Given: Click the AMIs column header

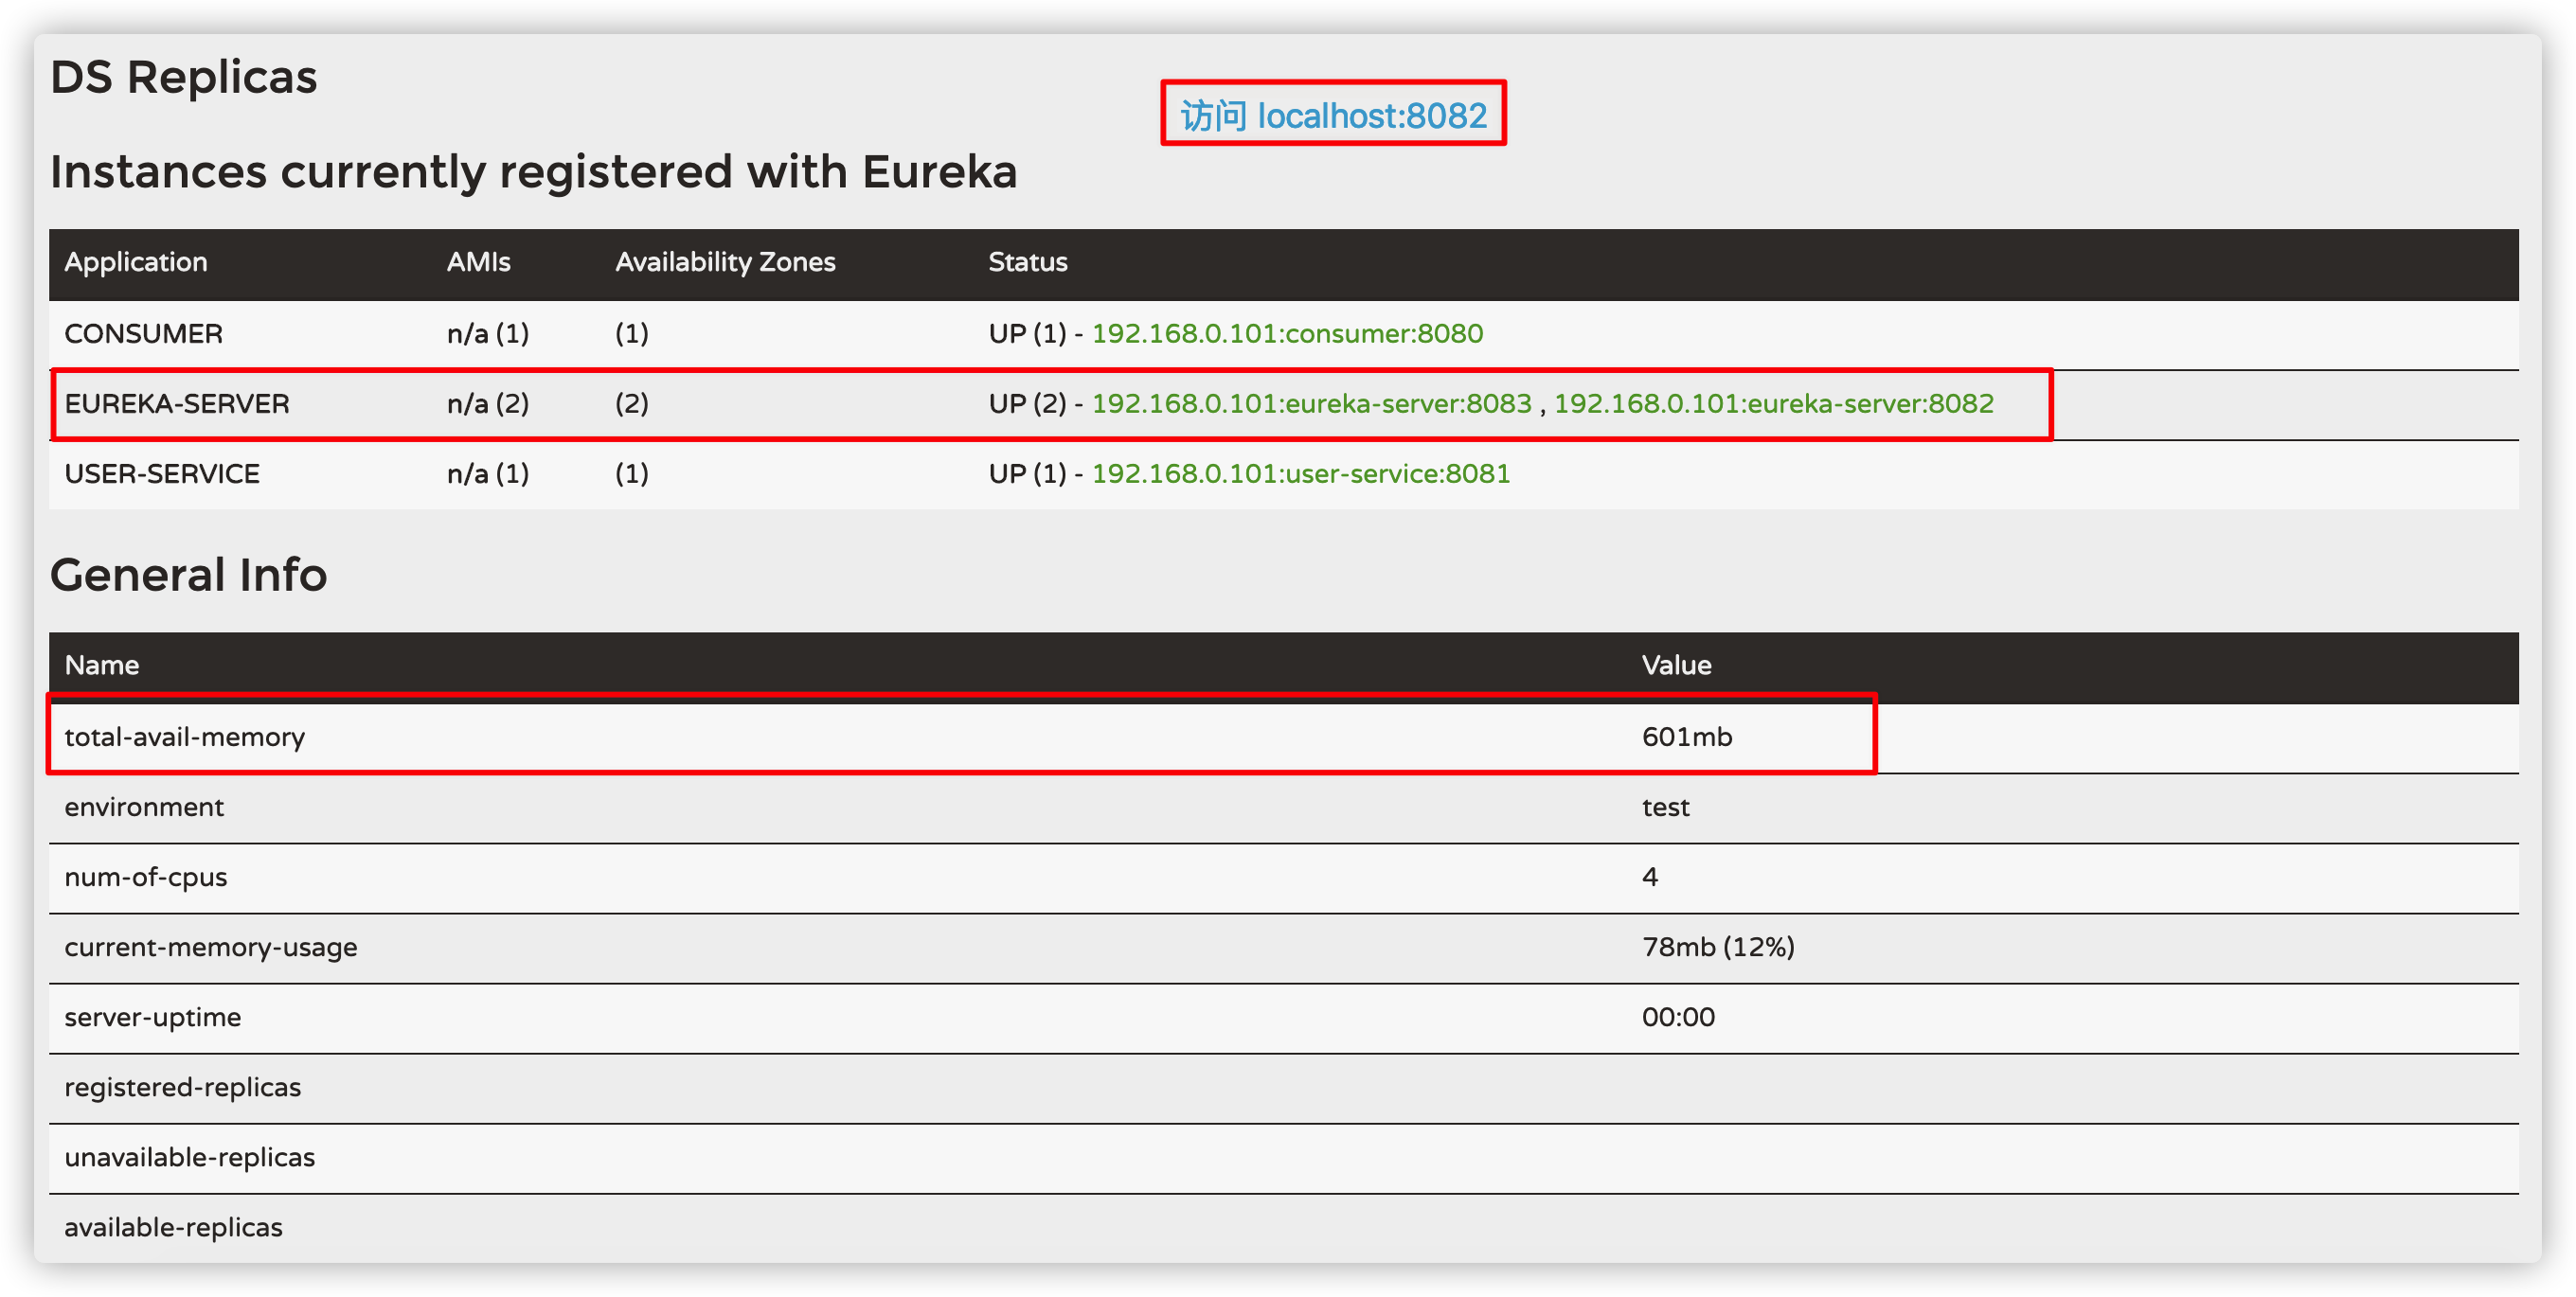Looking at the screenshot, I should [478, 262].
